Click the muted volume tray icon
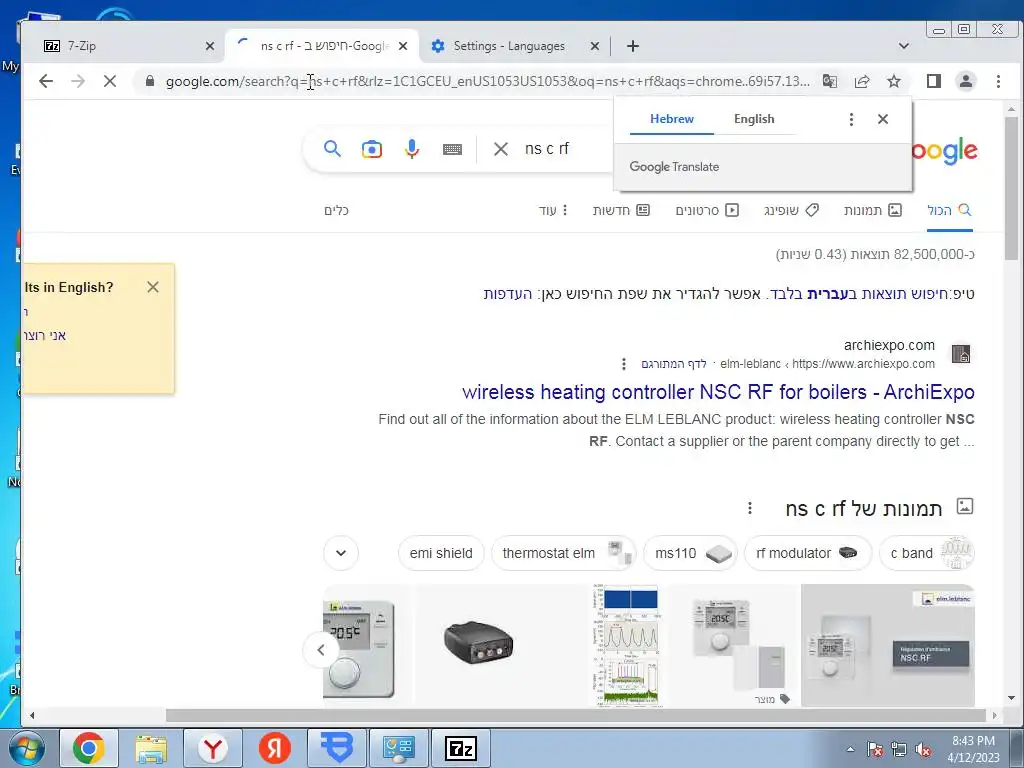This screenshot has height=768, width=1024. point(923,750)
